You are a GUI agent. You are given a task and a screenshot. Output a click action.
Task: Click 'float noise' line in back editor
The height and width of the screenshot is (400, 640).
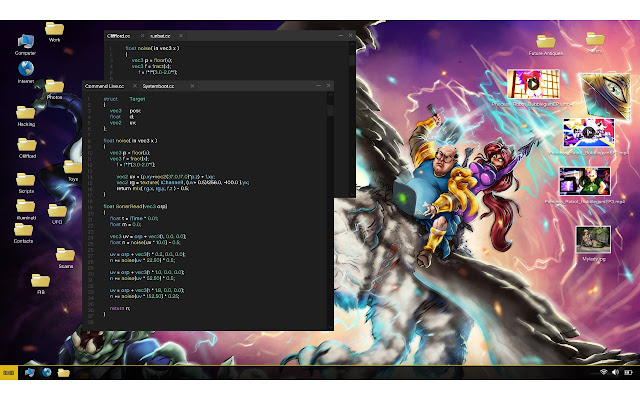152,48
